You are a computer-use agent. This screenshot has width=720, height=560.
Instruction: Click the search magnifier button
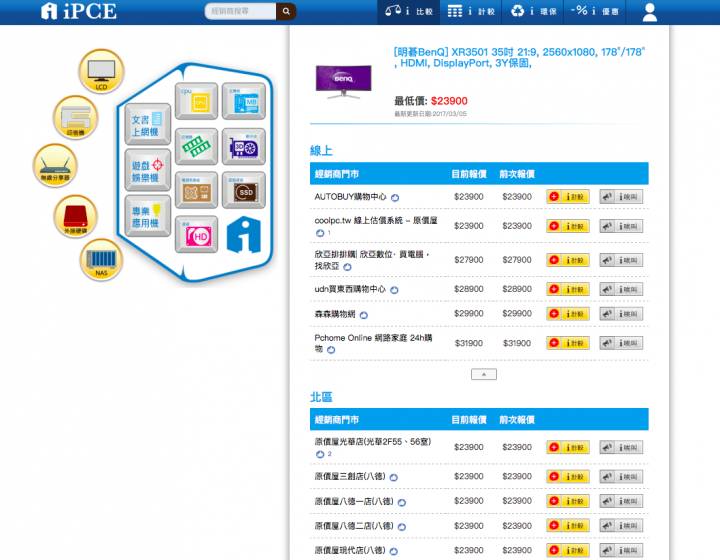click(x=286, y=11)
